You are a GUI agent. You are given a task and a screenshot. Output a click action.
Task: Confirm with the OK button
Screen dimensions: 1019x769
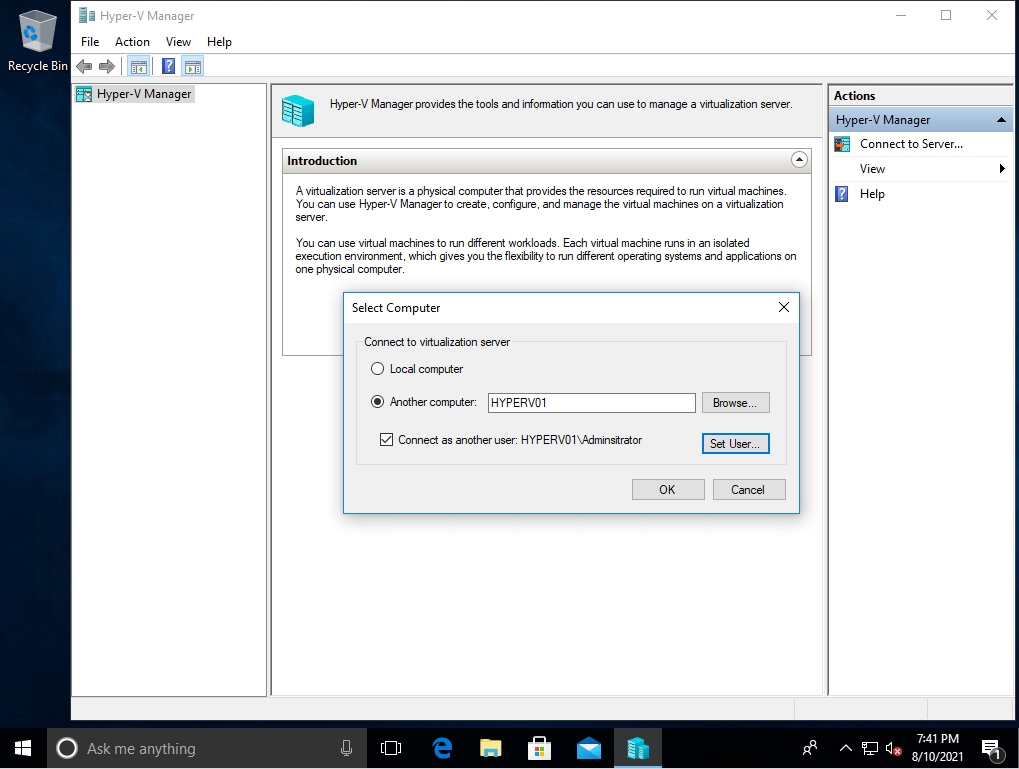tap(667, 489)
